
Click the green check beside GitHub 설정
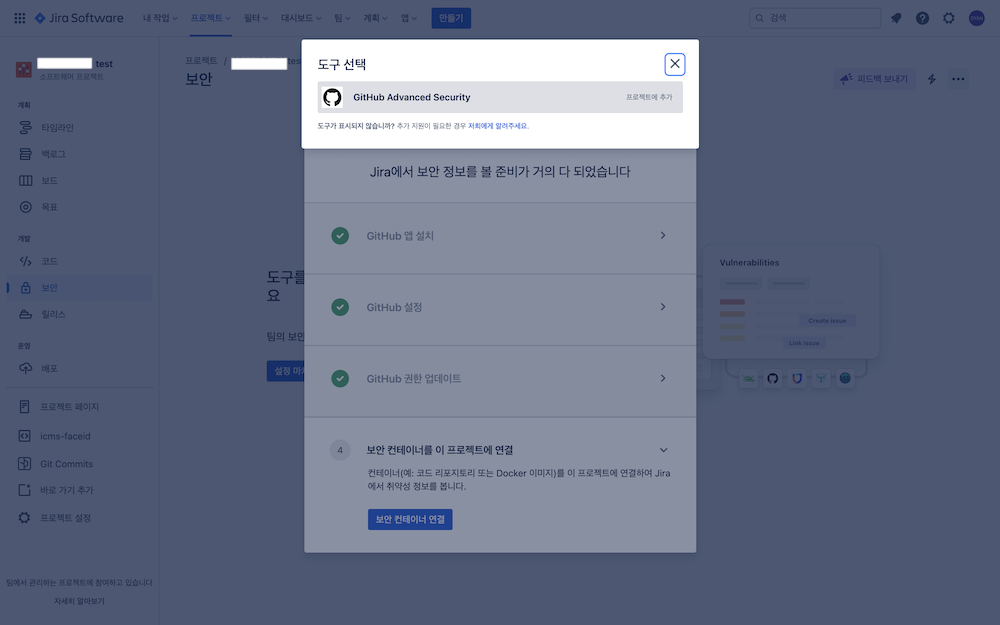click(340, 307)
